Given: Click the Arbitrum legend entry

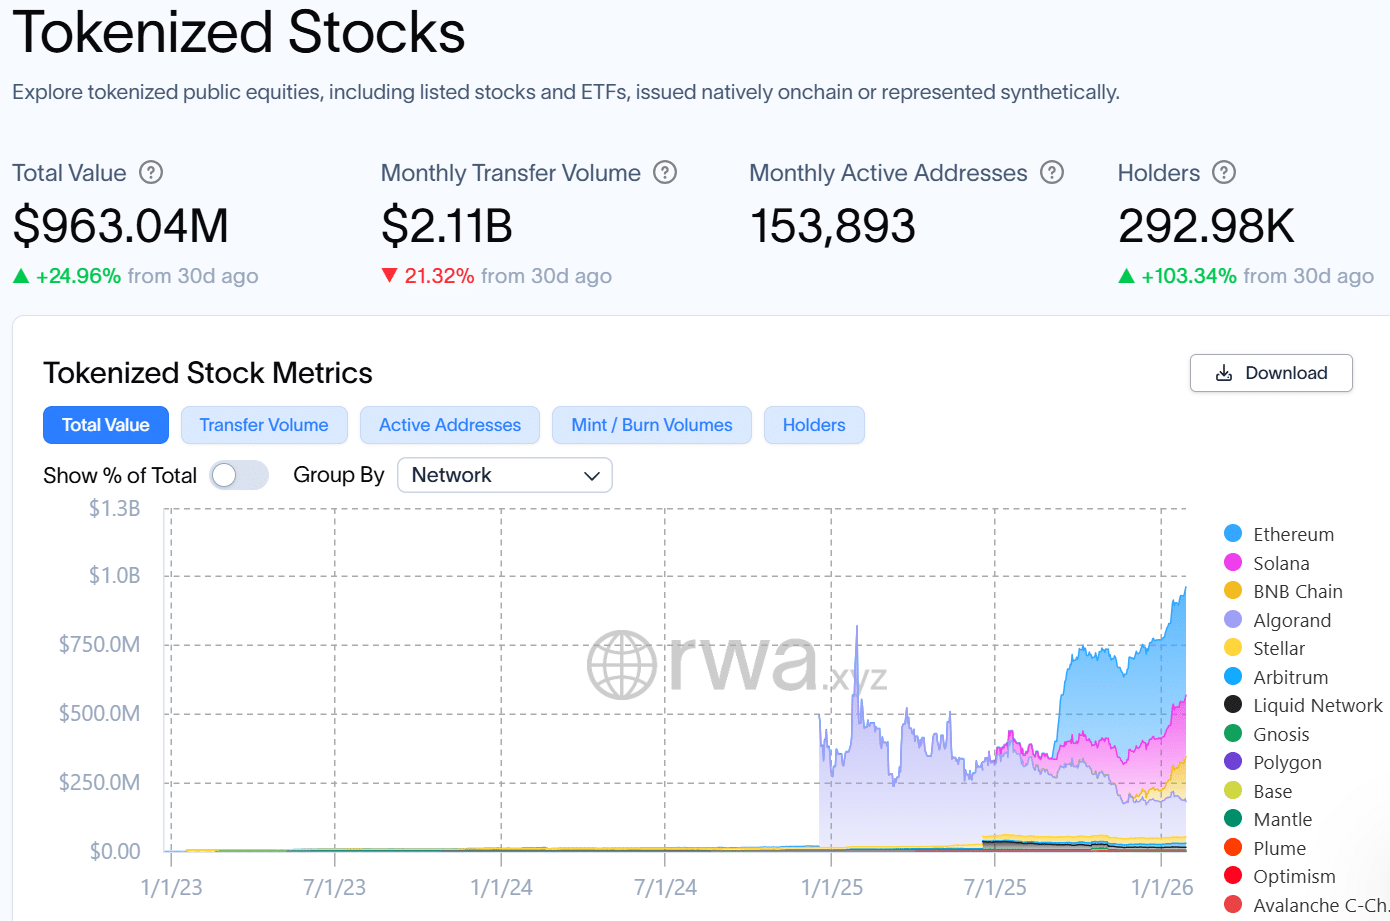Looking at the screenshot, I should (1290, 677).
